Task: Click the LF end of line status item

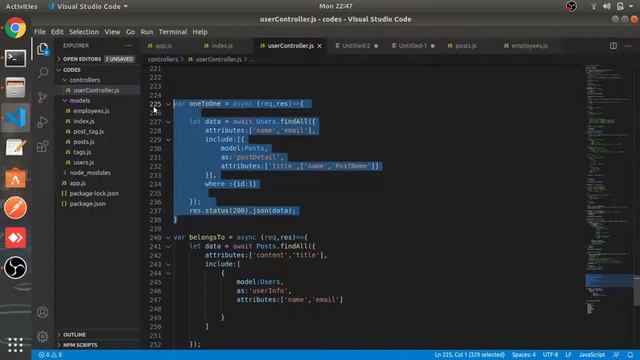Action: pyautogui.click(x=568, y=355)
